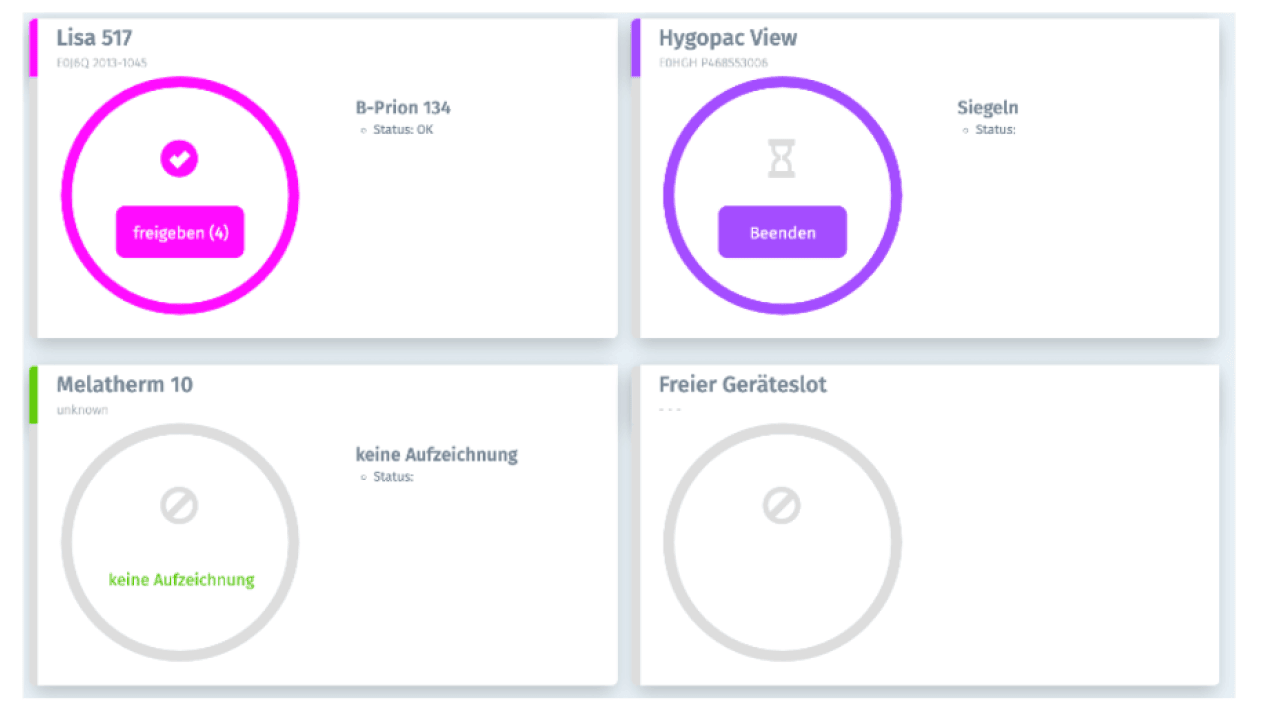Image resolution: width=1280 pixels, height=720 pixels.
Task: Click the prohibited icon in Melatherm 10
Action: pyautogui.click(x=179, y=505)
